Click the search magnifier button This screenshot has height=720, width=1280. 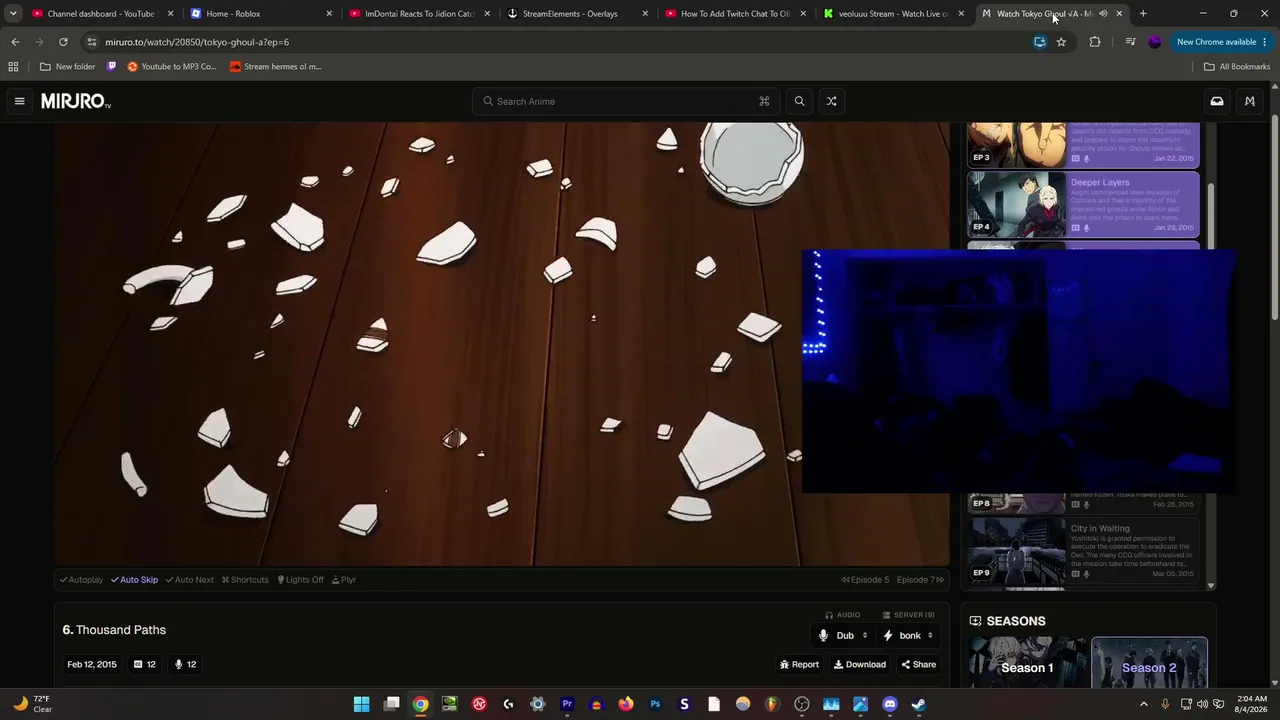tap(799, 101)
